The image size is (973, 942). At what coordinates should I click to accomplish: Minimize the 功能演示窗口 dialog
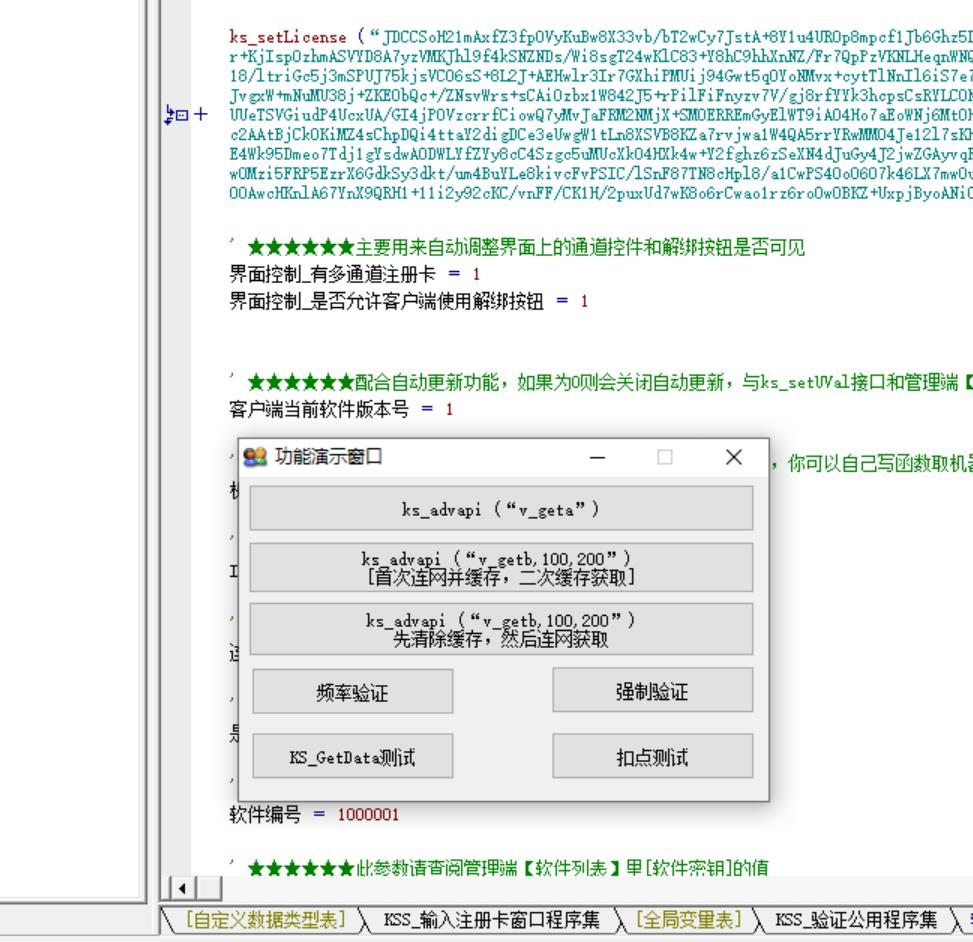tap(597, 457)
